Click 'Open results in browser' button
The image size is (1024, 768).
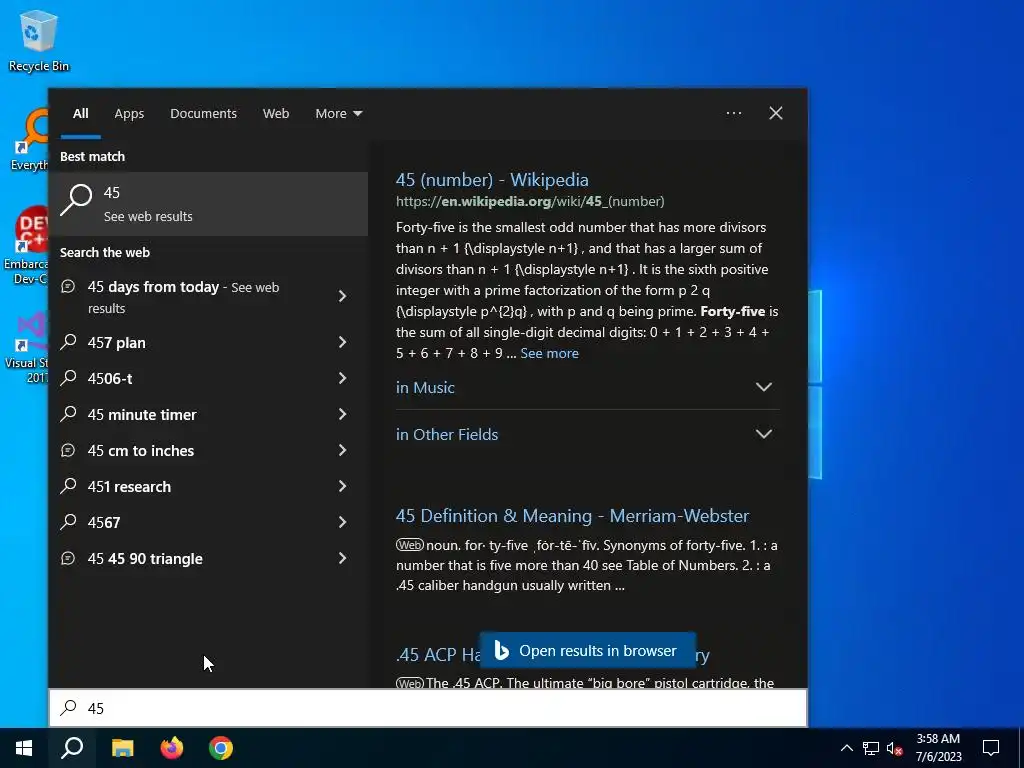tap(587, 650)
